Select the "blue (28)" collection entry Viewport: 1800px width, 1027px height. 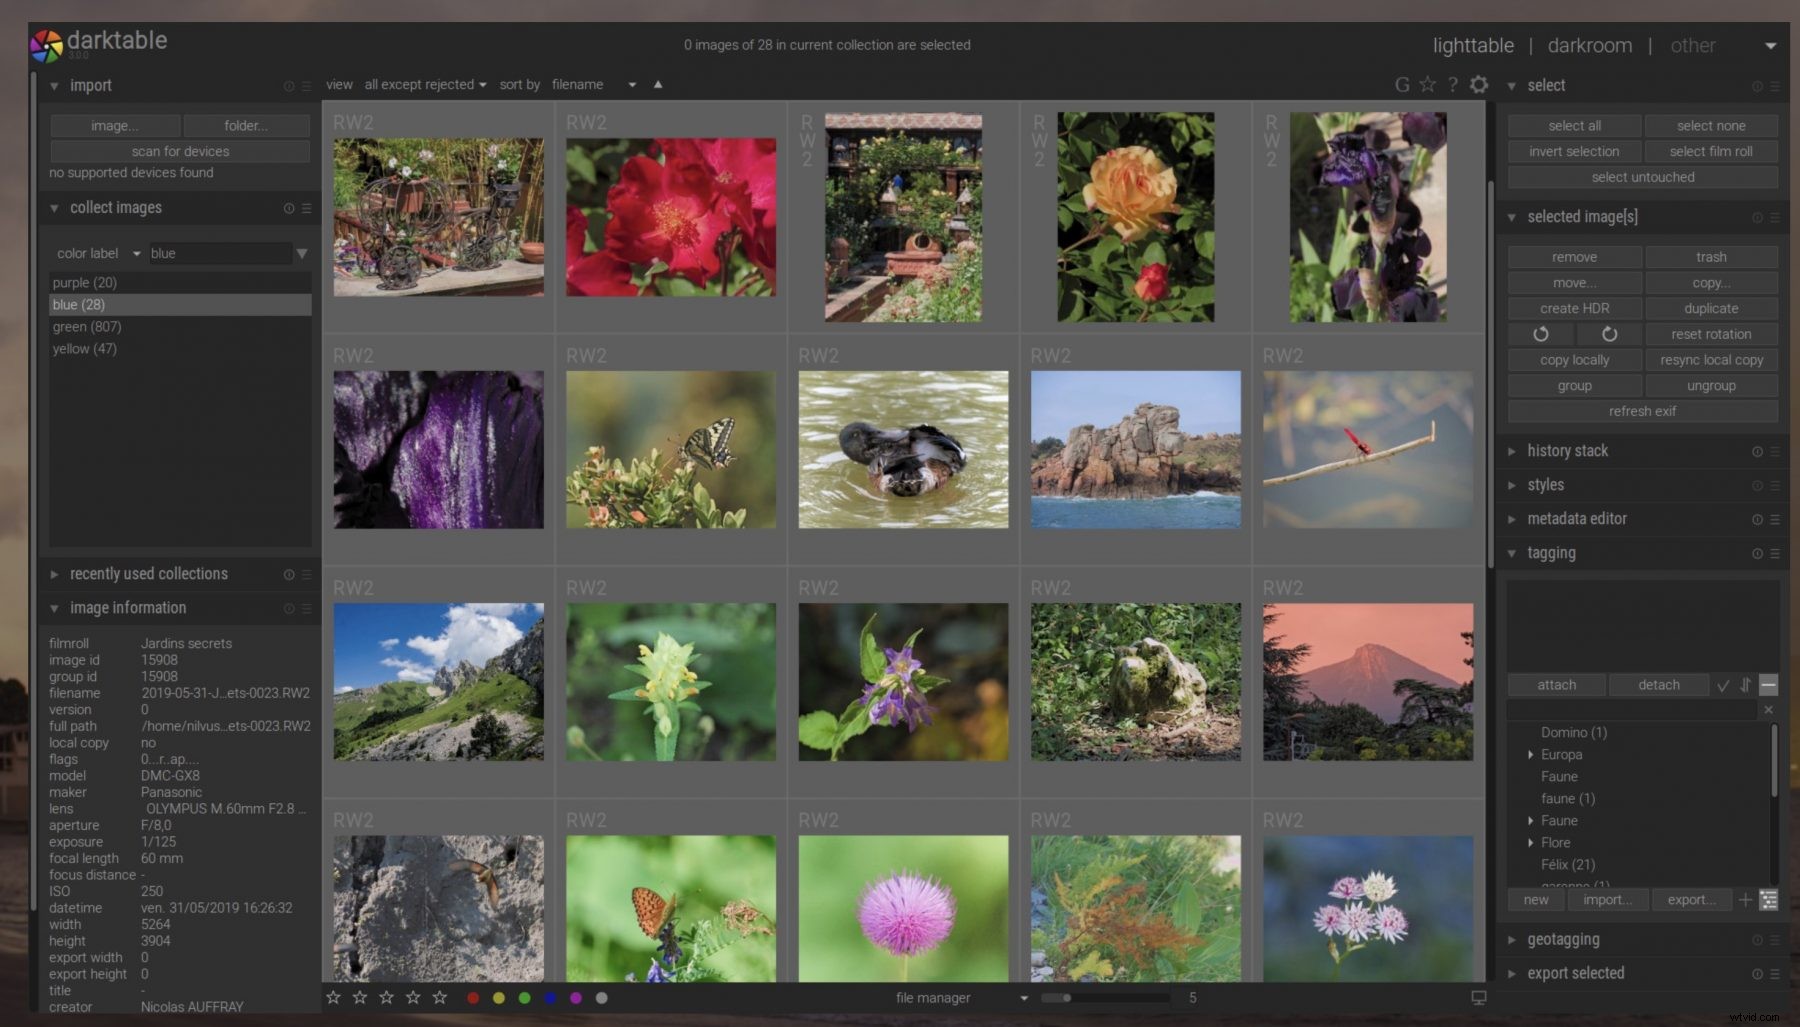point(180,304)
